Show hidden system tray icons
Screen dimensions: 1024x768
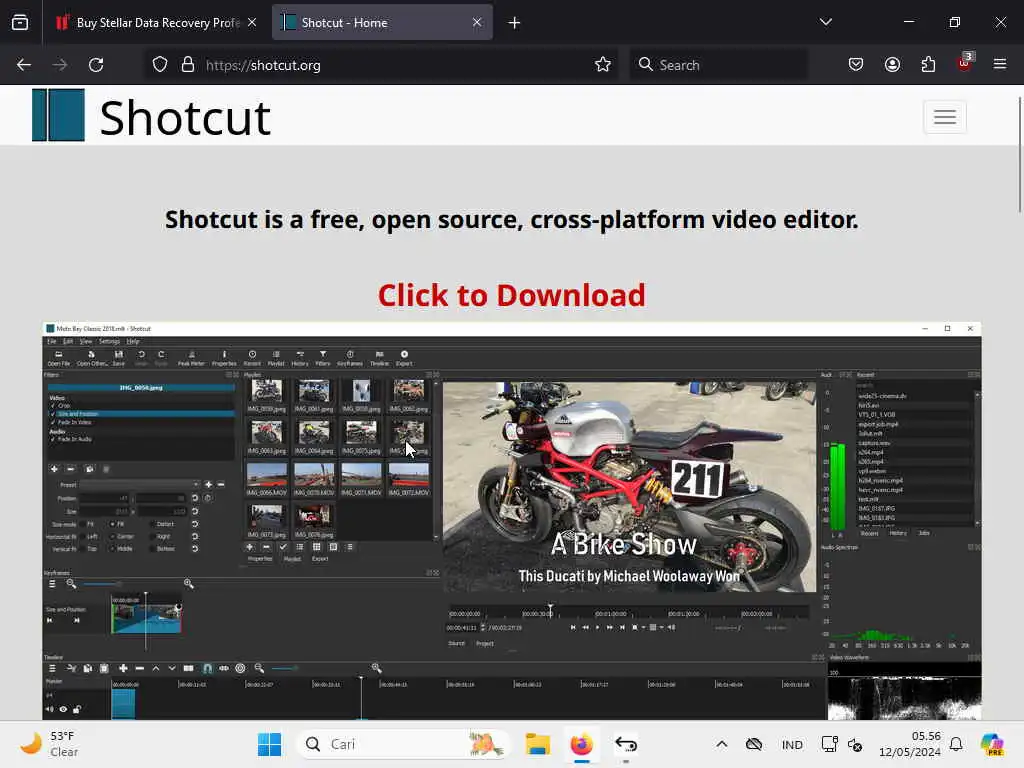point(722,744)
